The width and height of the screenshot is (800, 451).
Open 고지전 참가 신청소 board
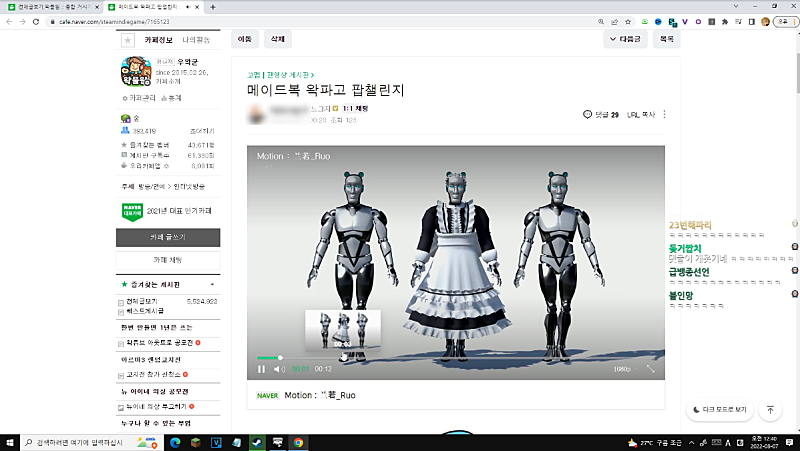click(154, 374)
